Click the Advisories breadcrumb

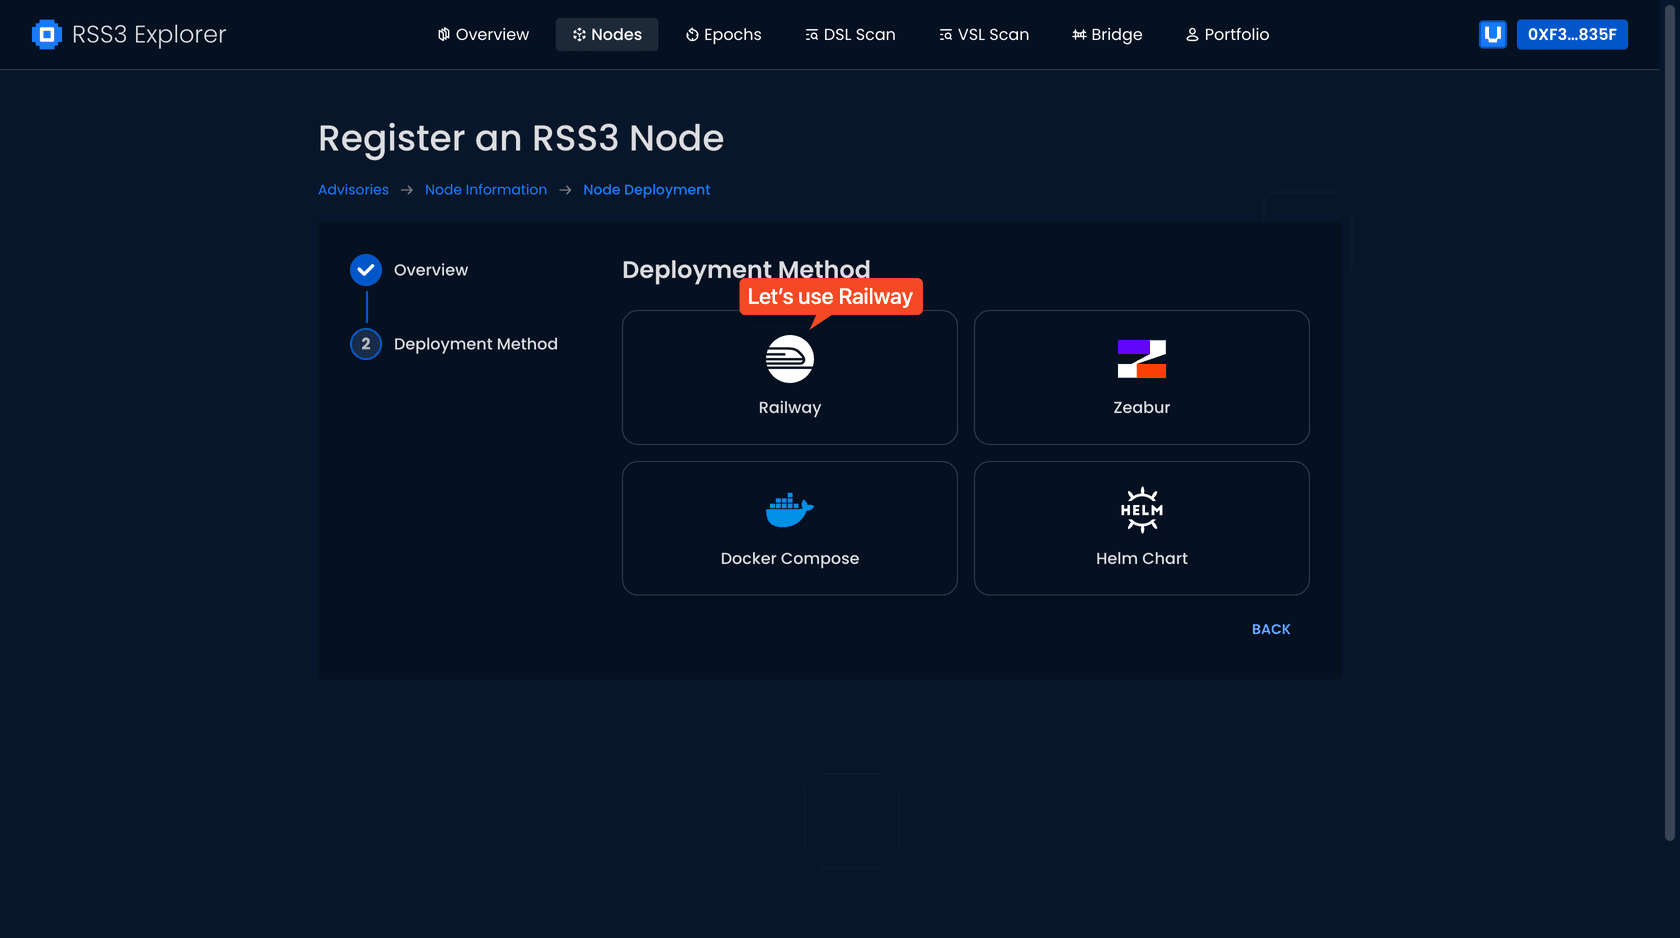click(x=353, y=190)
